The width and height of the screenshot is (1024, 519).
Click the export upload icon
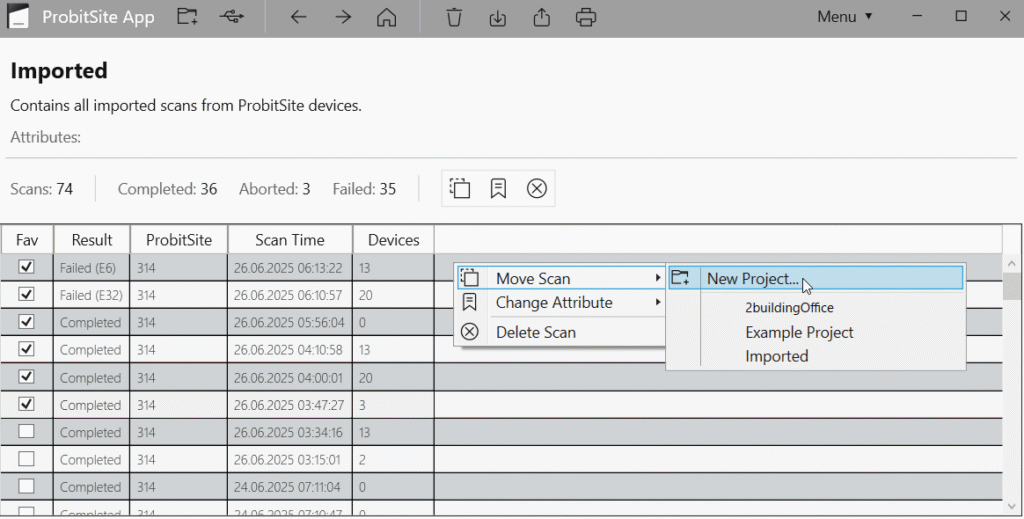(x=541, y=17)
